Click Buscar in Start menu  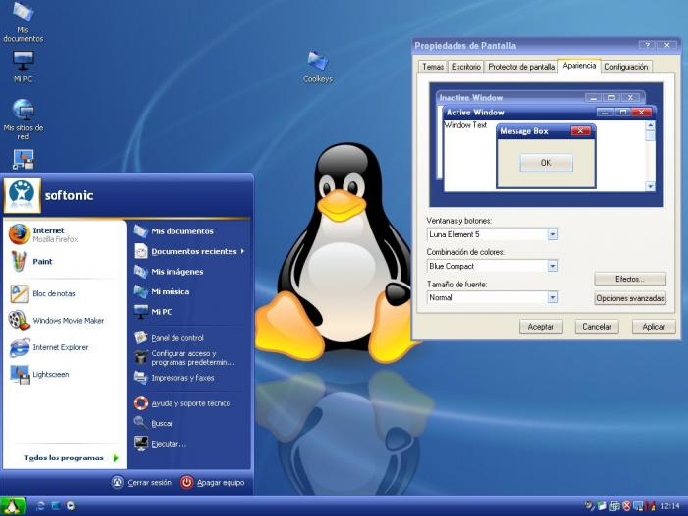154,423
